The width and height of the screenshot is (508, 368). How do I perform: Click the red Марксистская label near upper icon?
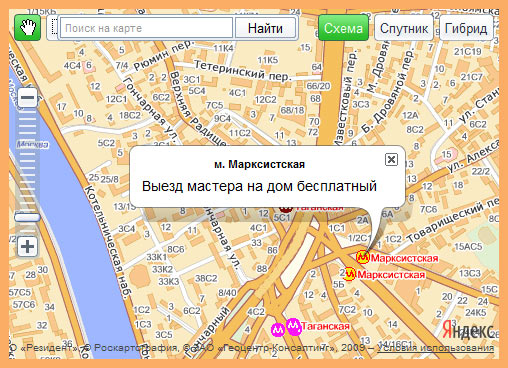[x=405, y=258]
